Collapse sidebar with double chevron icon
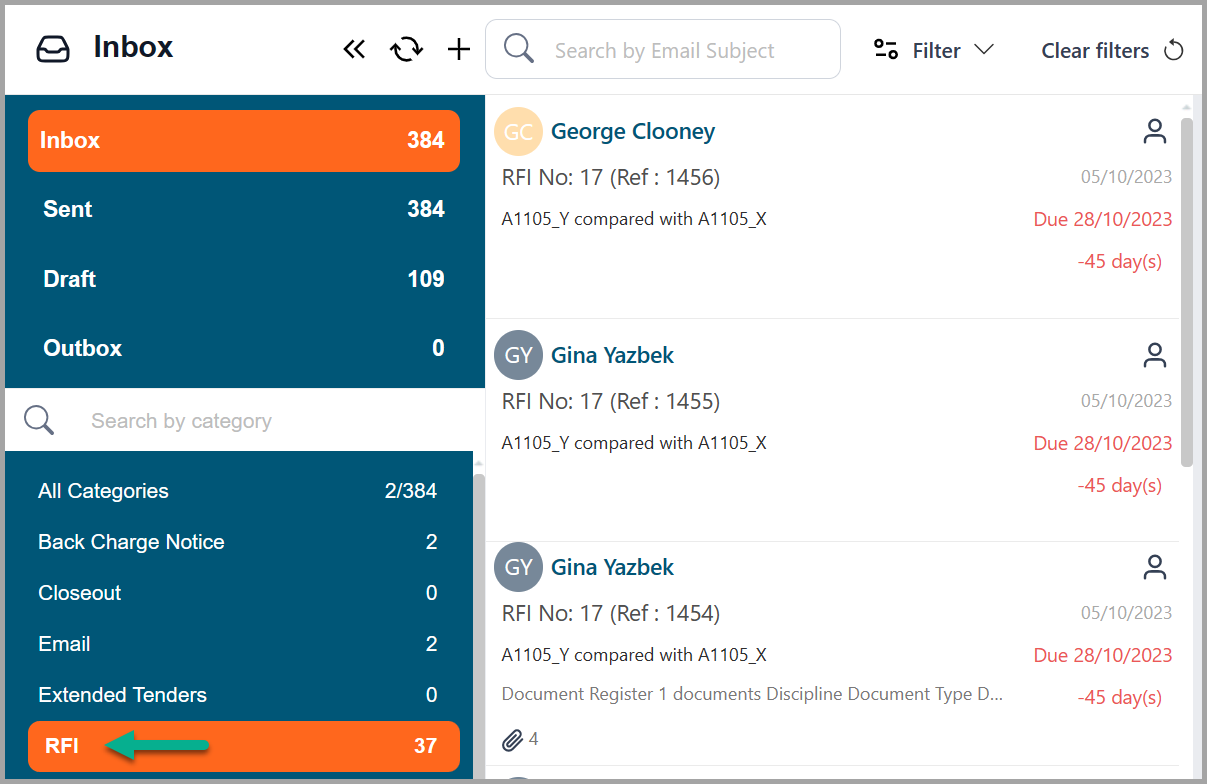The image size is (1207, 784). [x=354, y=49]
